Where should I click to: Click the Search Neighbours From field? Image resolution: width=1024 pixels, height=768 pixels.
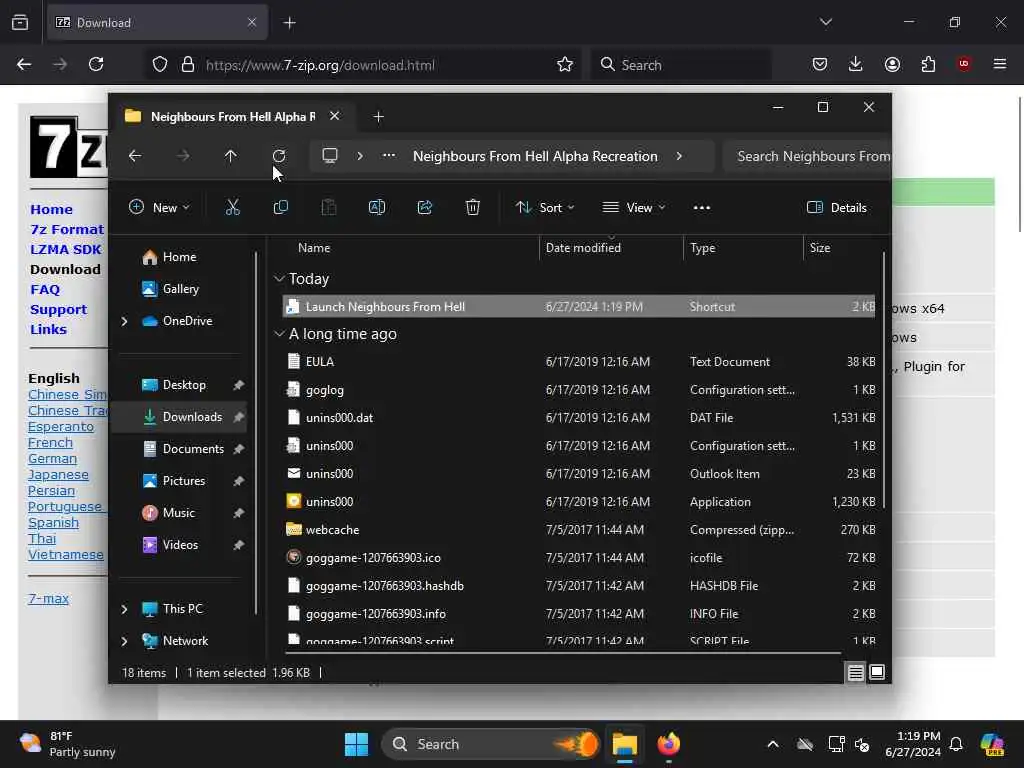click(807, 156)
